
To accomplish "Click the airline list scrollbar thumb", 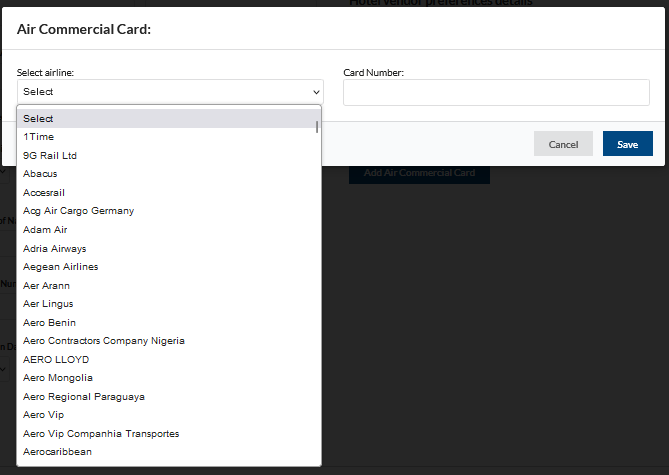I will [317, 127].
